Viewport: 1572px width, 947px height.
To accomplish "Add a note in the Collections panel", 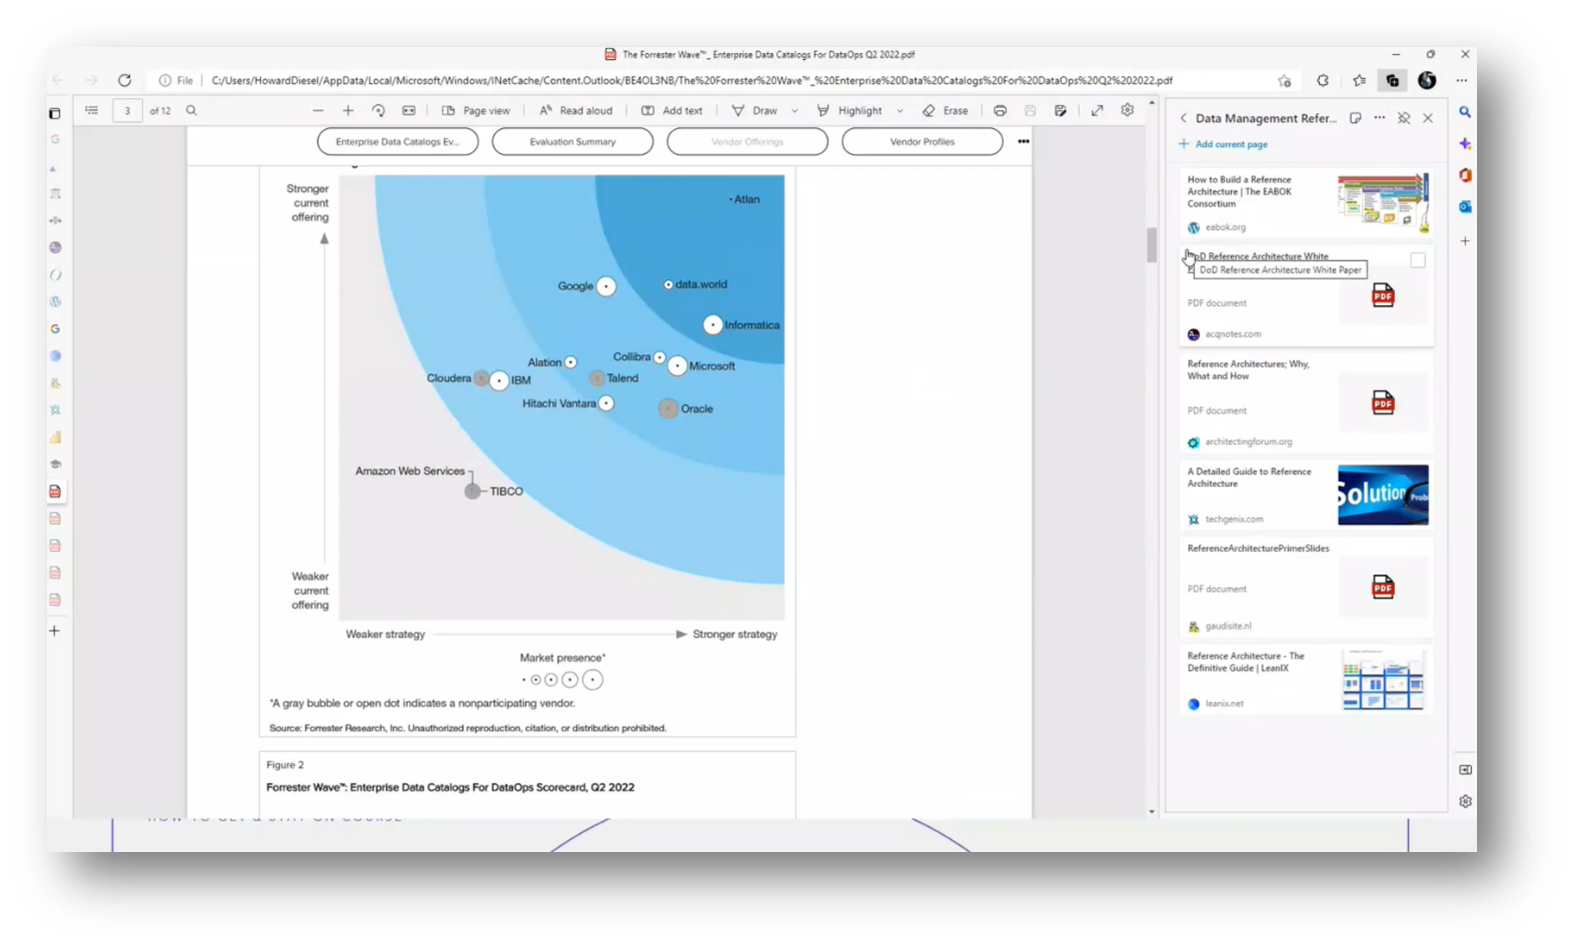I will (1355, 118).
